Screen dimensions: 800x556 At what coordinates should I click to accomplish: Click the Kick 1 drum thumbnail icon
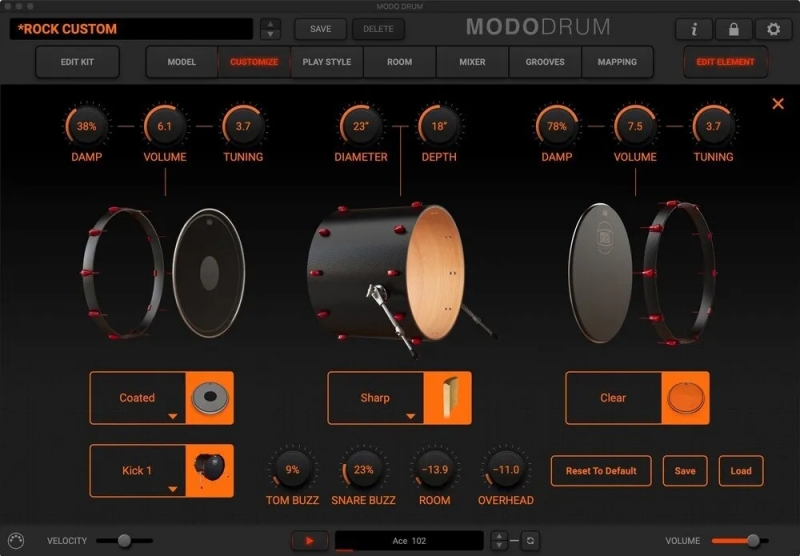(210, 470)
